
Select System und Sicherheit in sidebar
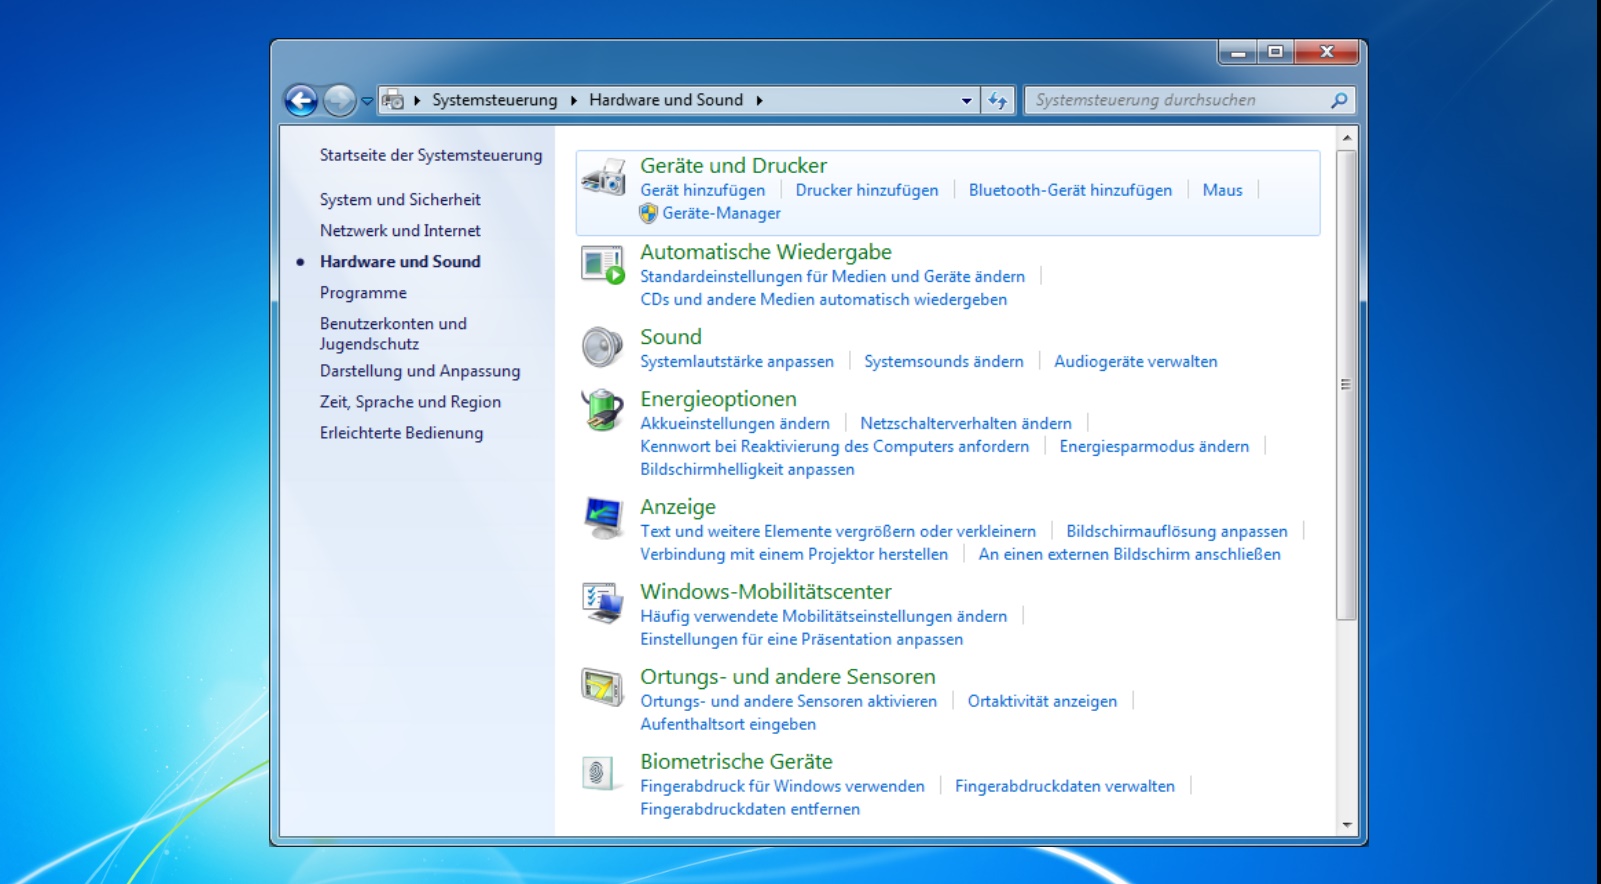point(400,200)
